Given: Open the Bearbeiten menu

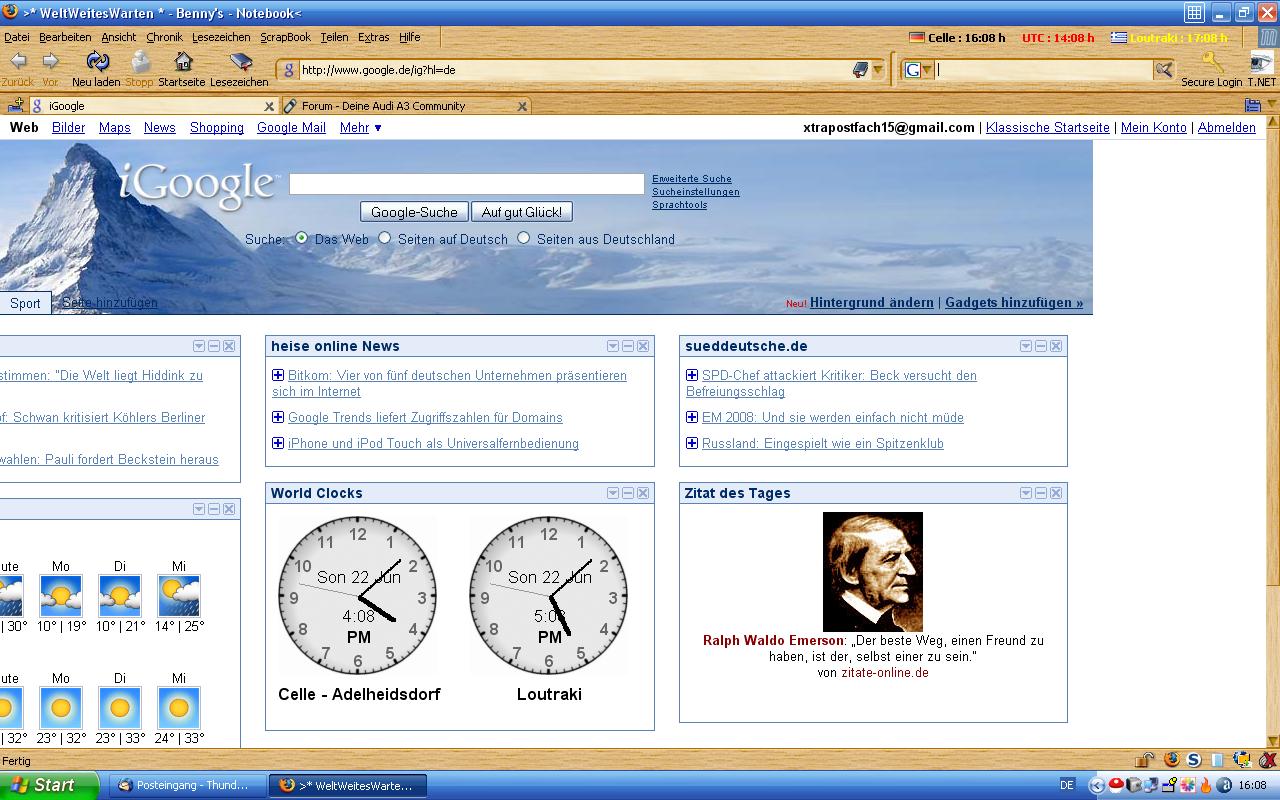Looking at the screenshot, I should coord(65,37).
